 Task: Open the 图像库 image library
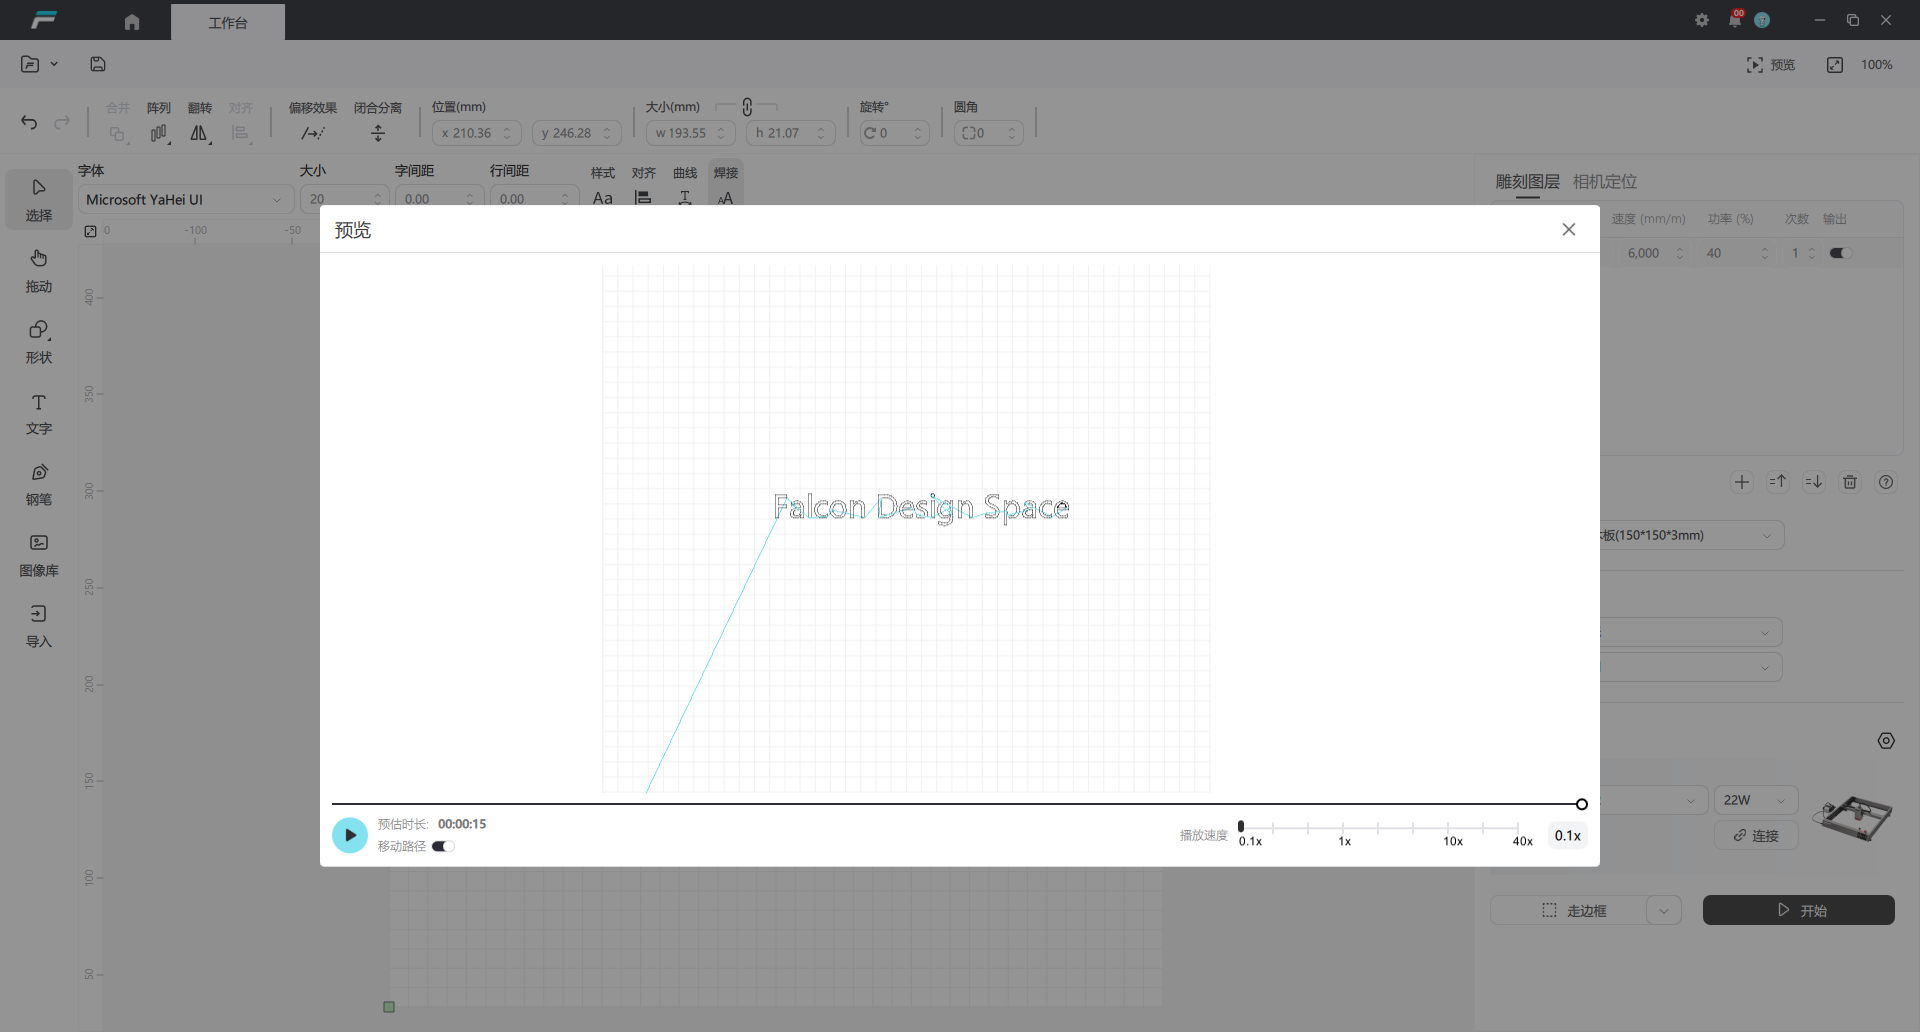(39, 556)
